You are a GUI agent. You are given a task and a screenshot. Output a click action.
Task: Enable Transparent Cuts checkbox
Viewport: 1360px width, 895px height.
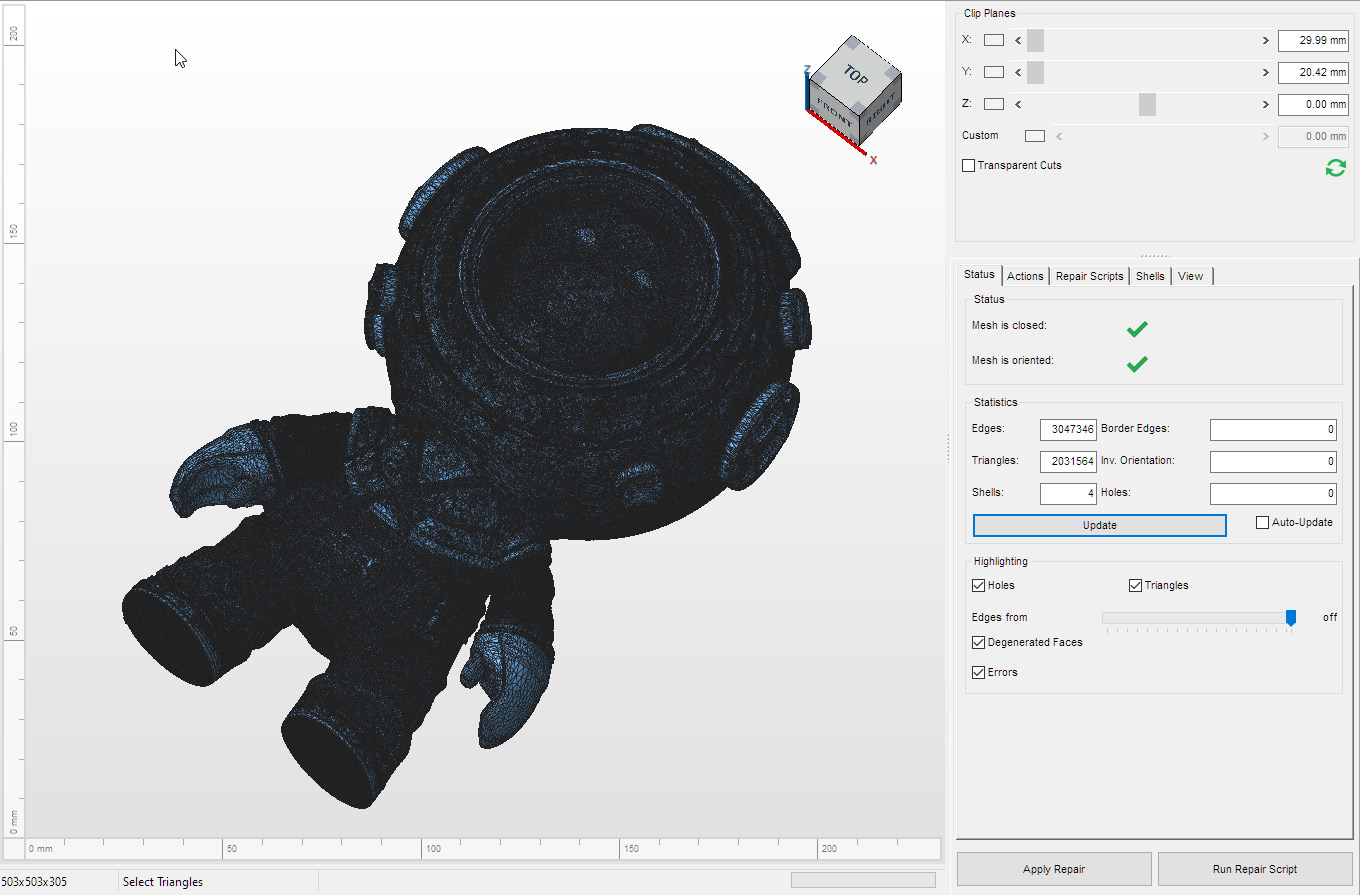click(x=968, y=166)
